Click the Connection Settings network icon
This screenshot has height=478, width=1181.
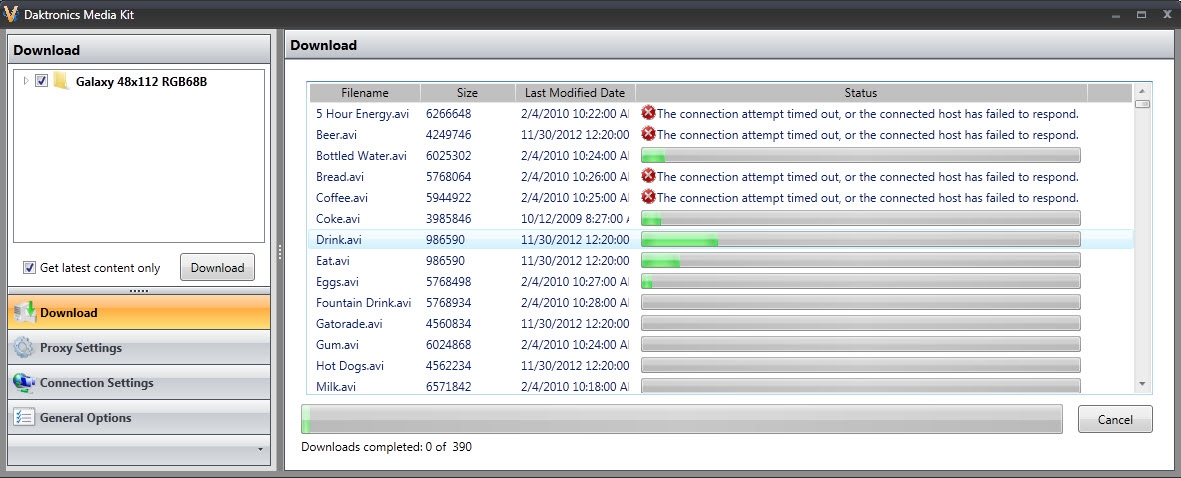24,383
